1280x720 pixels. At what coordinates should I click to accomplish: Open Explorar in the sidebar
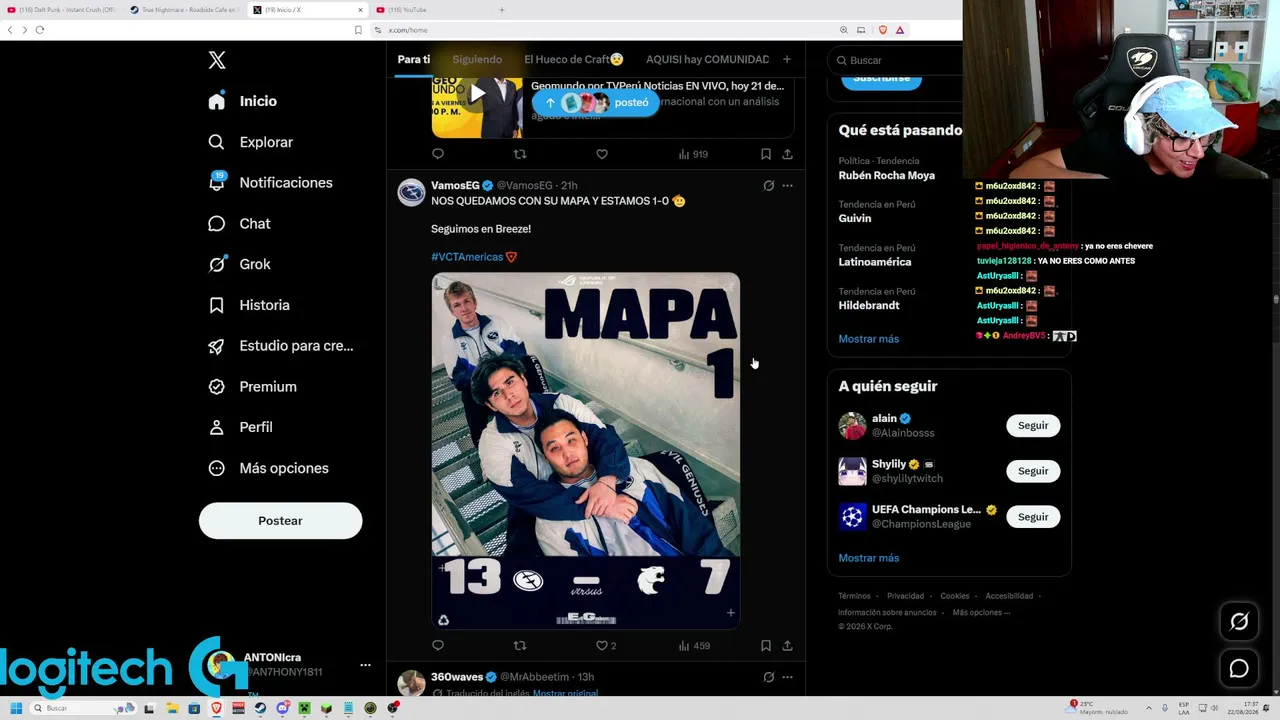click(x=251, y=142)
